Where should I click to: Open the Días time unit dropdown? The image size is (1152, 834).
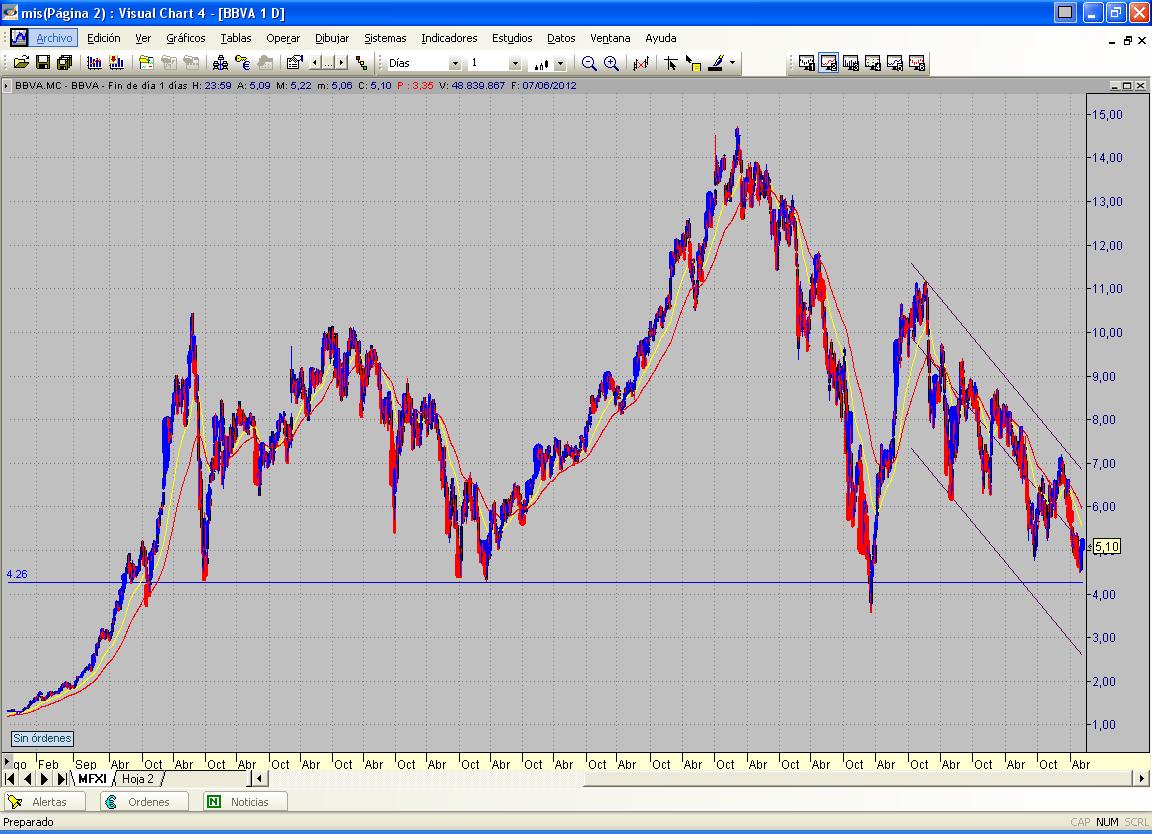(455, 64)
